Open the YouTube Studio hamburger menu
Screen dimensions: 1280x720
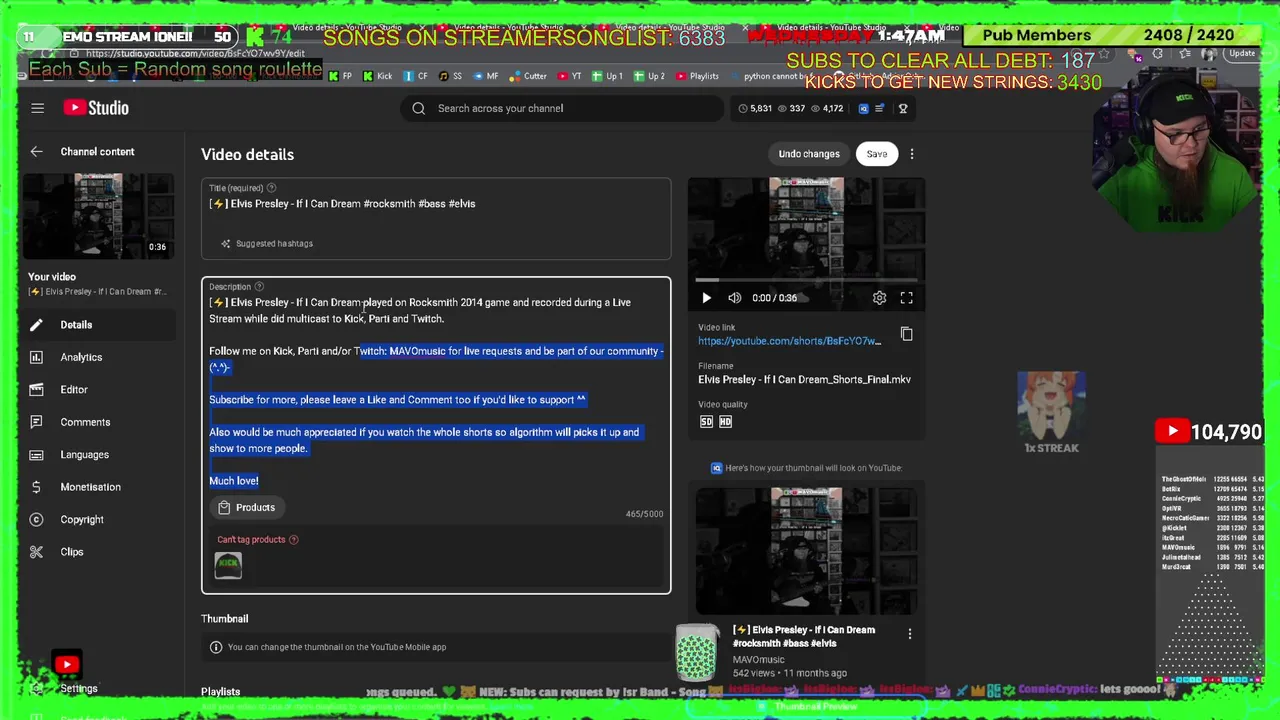(x=37, y=108)
